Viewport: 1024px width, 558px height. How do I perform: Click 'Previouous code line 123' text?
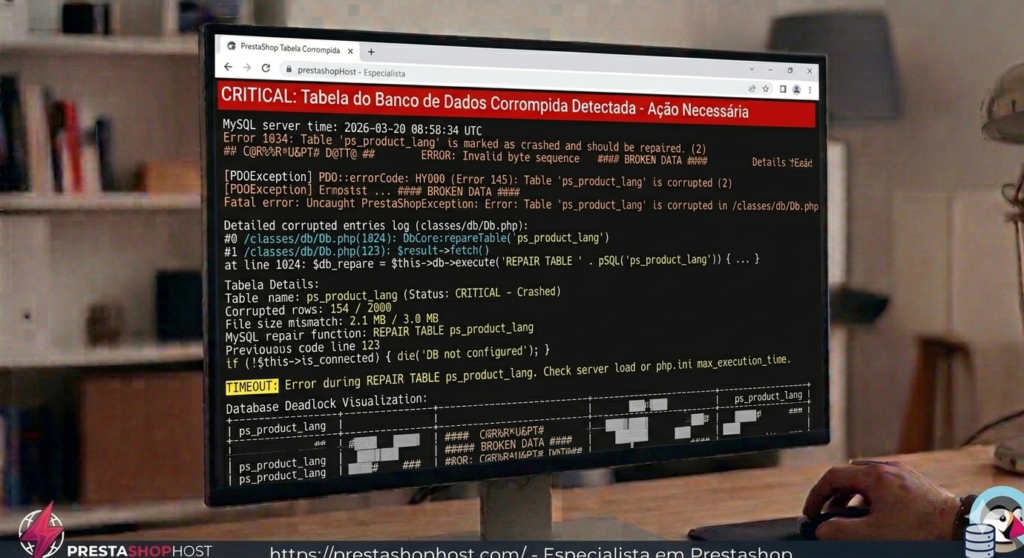click(x=302, y=348)
